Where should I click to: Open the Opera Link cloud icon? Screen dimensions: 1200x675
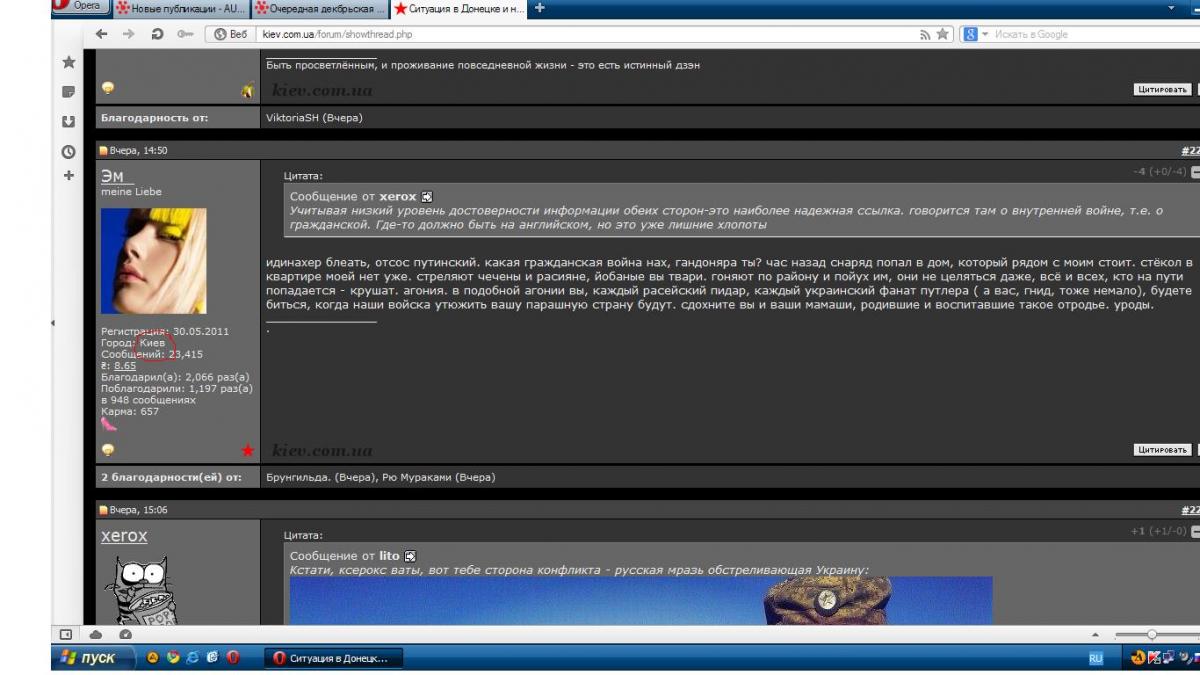click(96, 634)
